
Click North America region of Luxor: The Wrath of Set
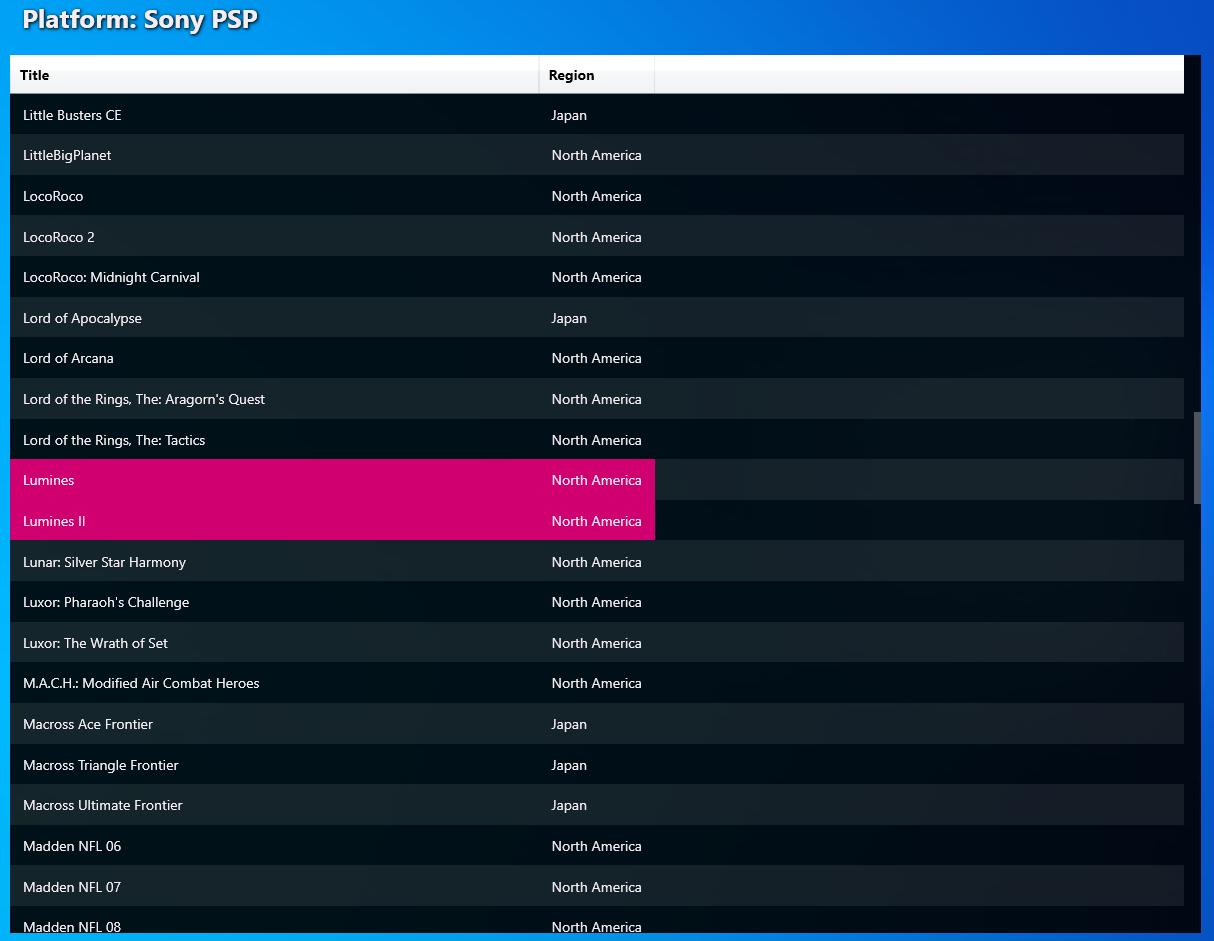pyautogui.click(x=596, y=643)
